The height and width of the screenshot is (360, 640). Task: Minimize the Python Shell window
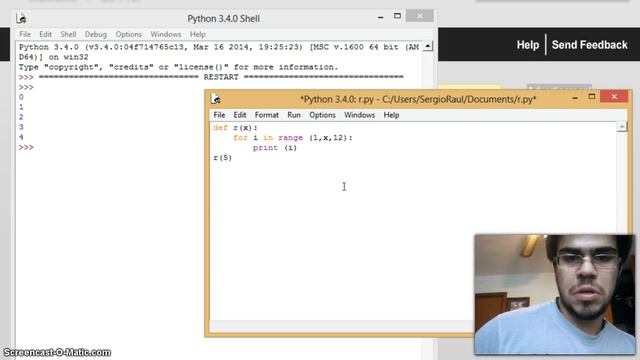[x=380, y=17]
